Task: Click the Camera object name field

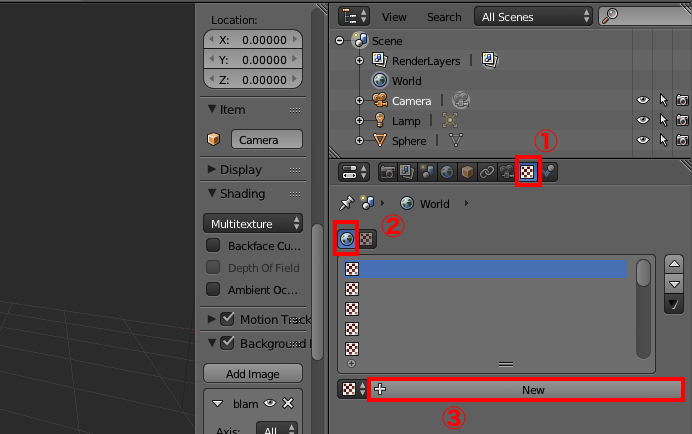Action: pos(267,140)
